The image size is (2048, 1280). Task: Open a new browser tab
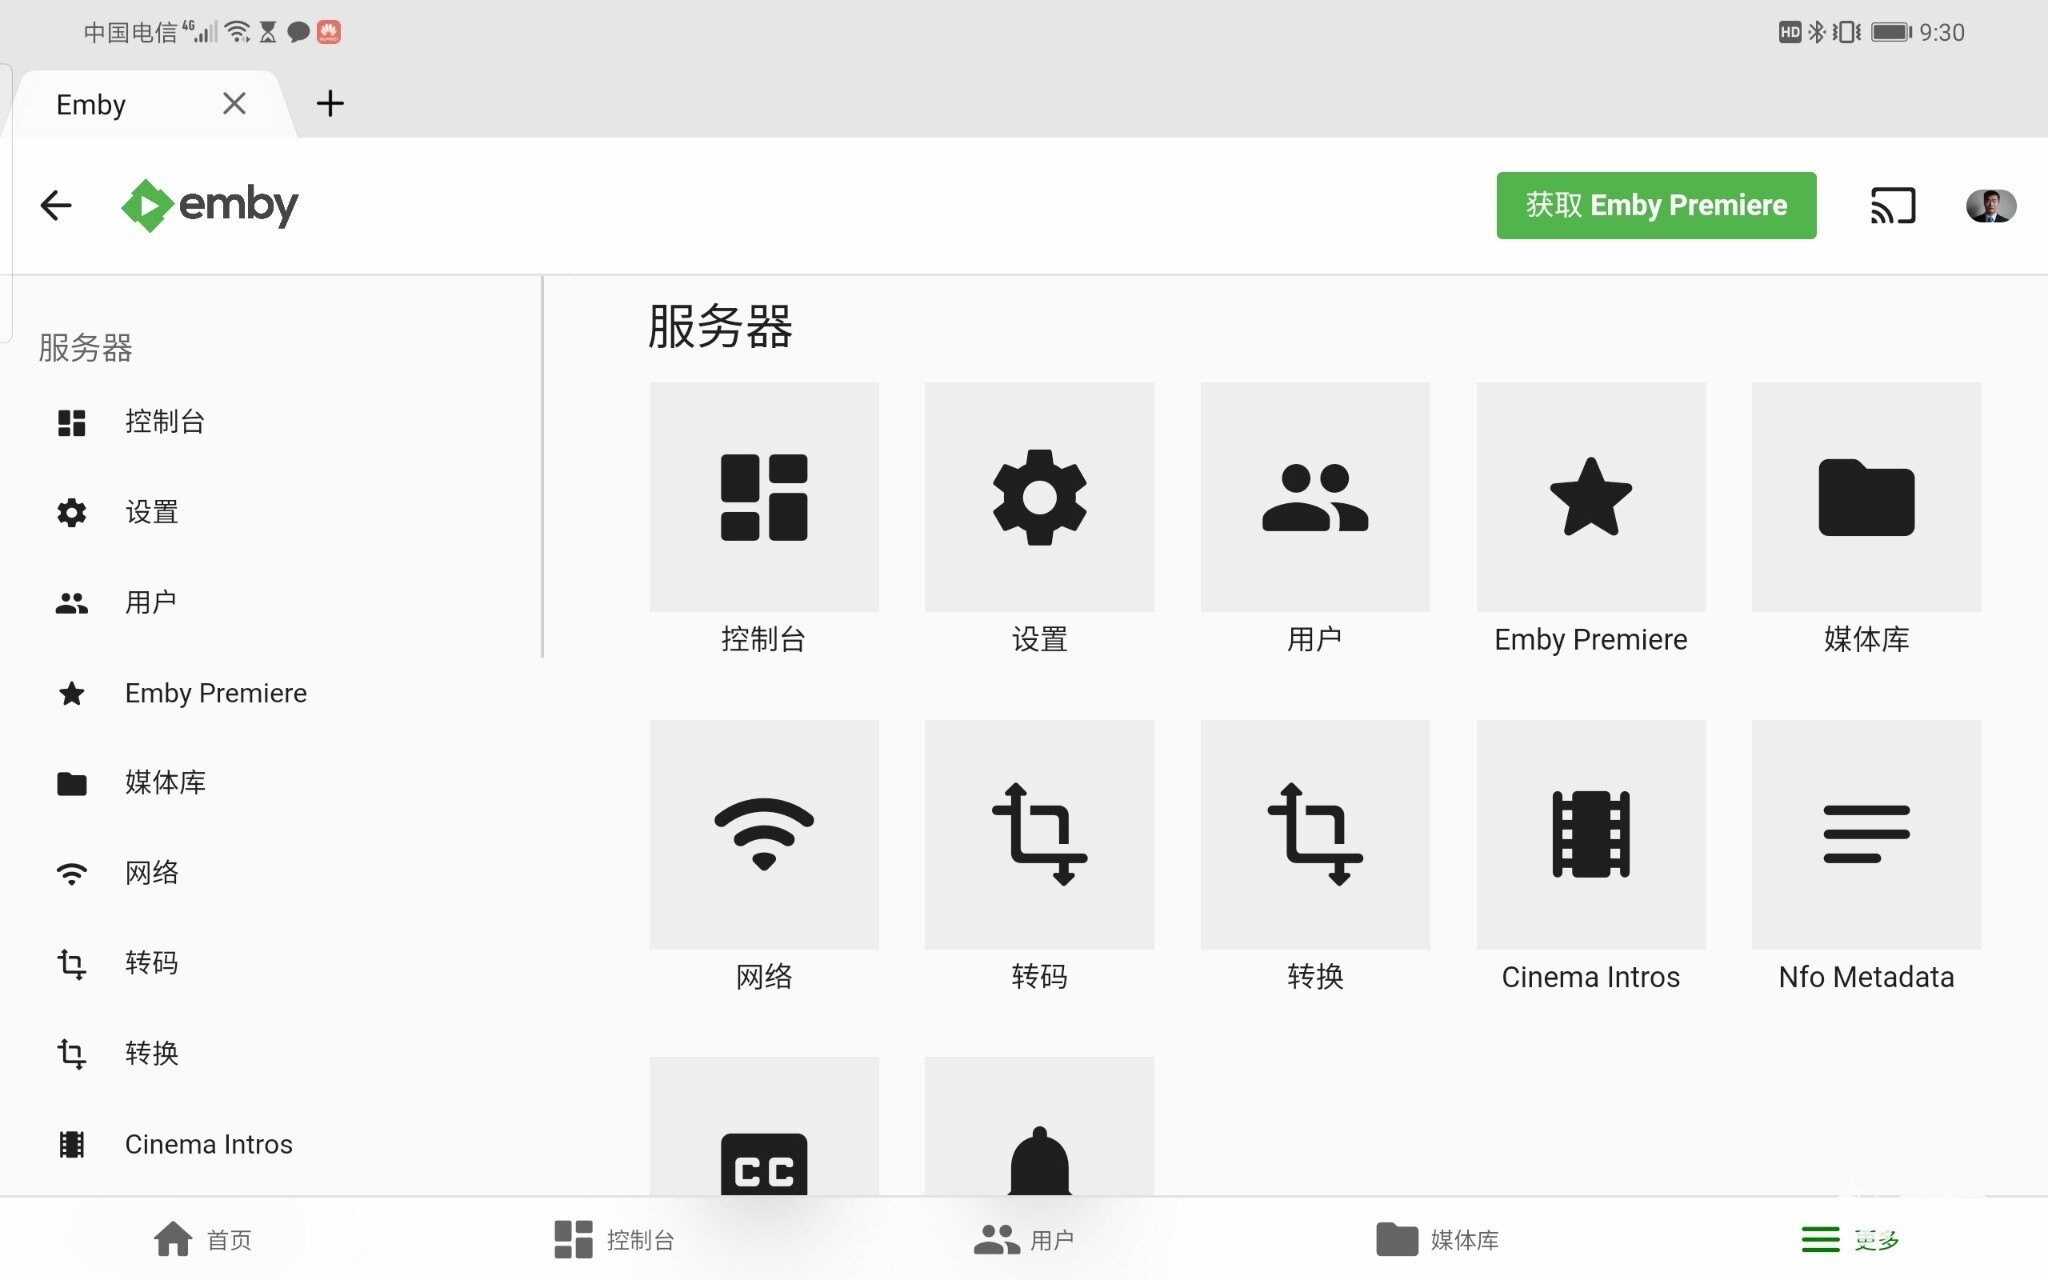point(330,103)
